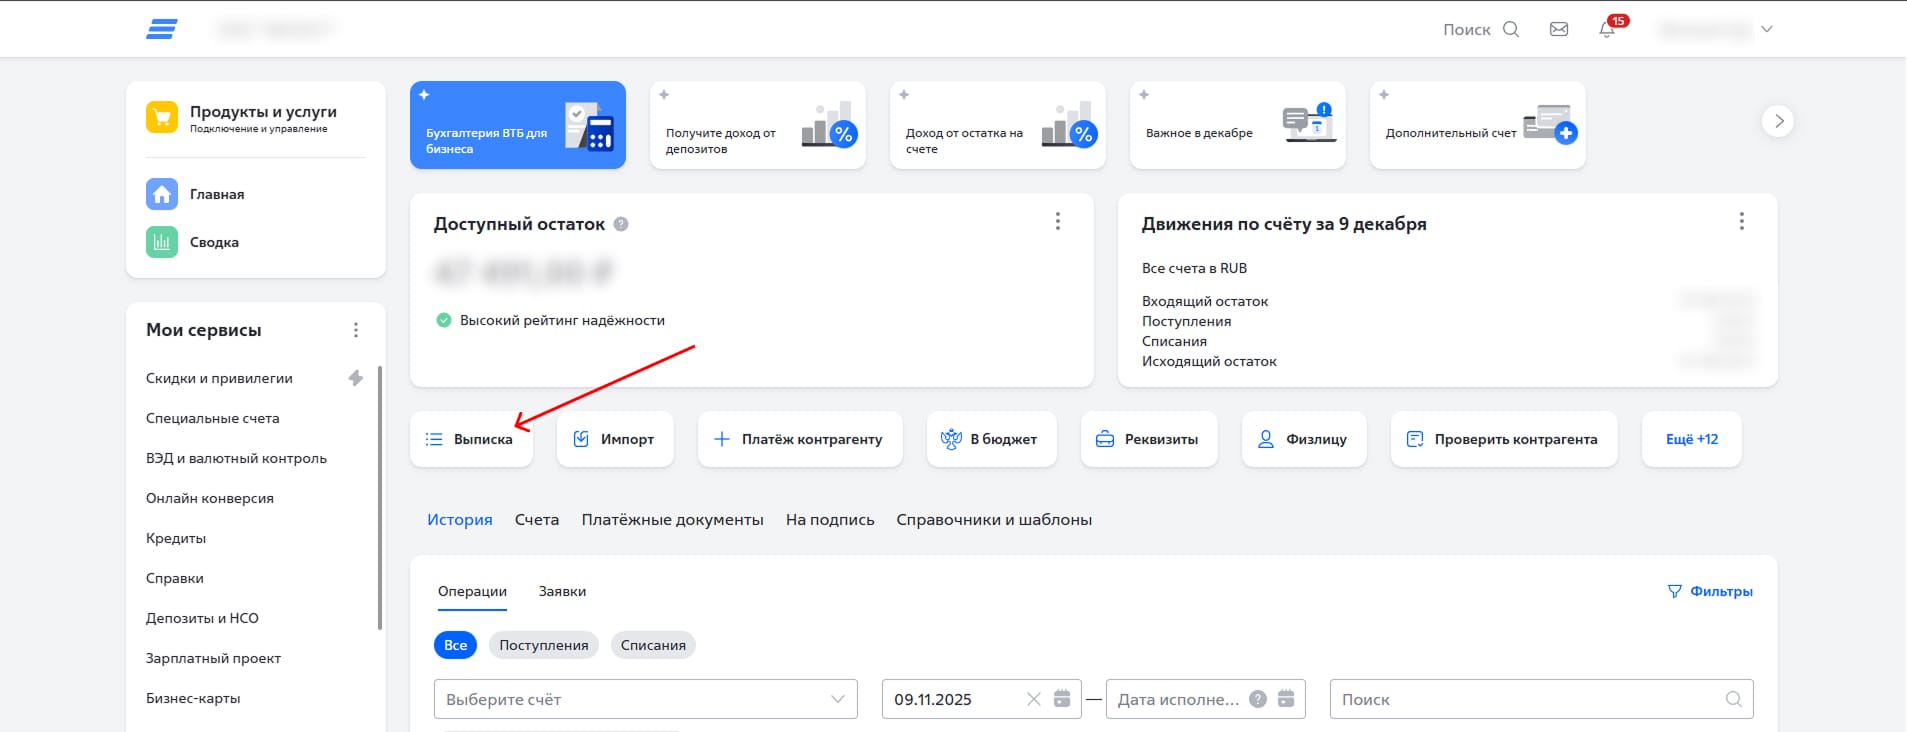1907x732 pixels.
Task: Expand the user profile menu chevron
Action: [1767, 29]
